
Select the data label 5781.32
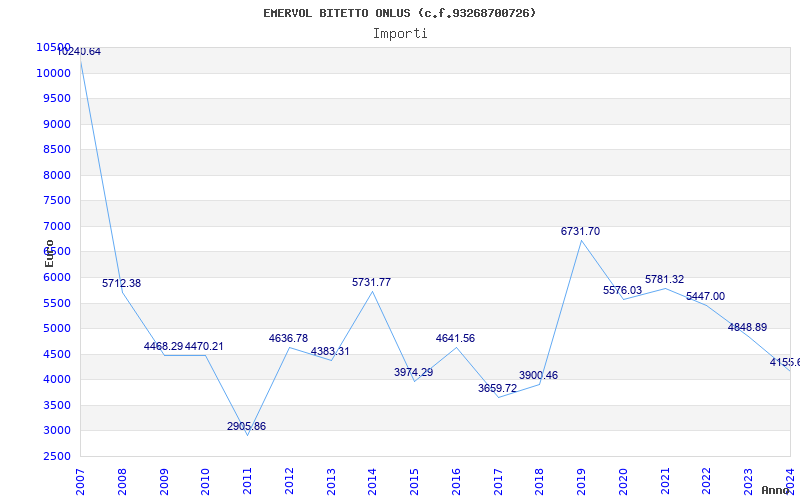pos(664,280)
